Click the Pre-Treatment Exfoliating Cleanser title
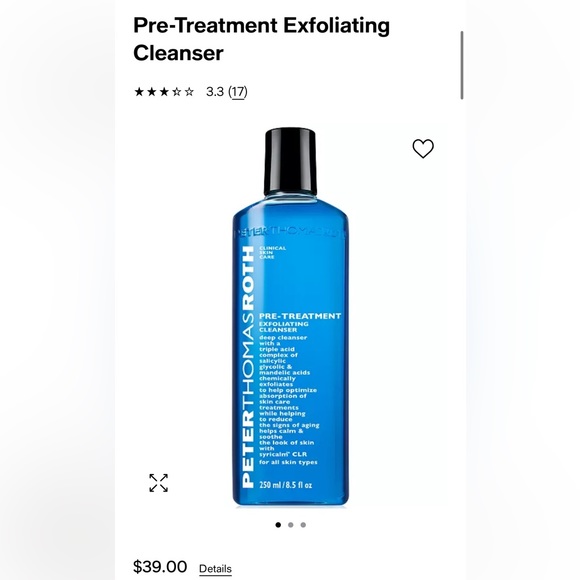The height and width of the screenshot is (580, 580). pyautogui.click(x=261, y=39)
